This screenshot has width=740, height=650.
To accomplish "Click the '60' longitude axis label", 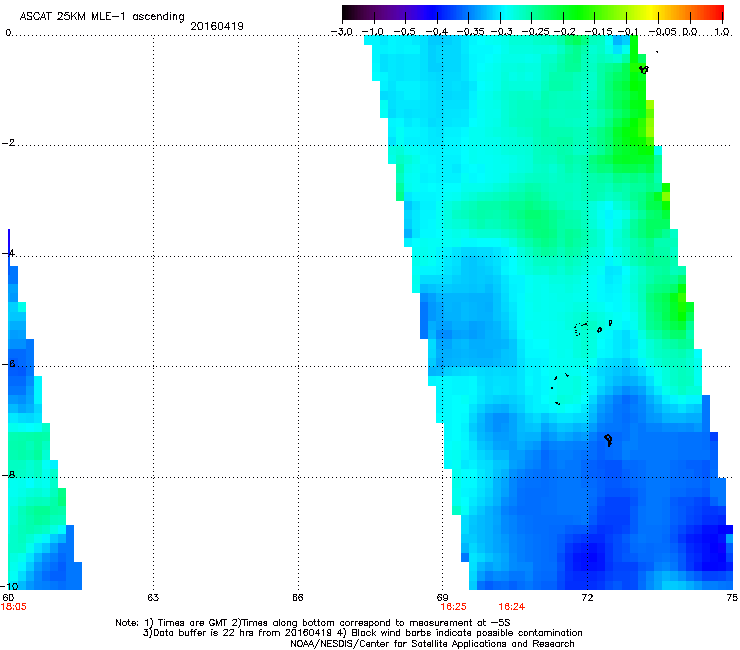I will (8, 597).
